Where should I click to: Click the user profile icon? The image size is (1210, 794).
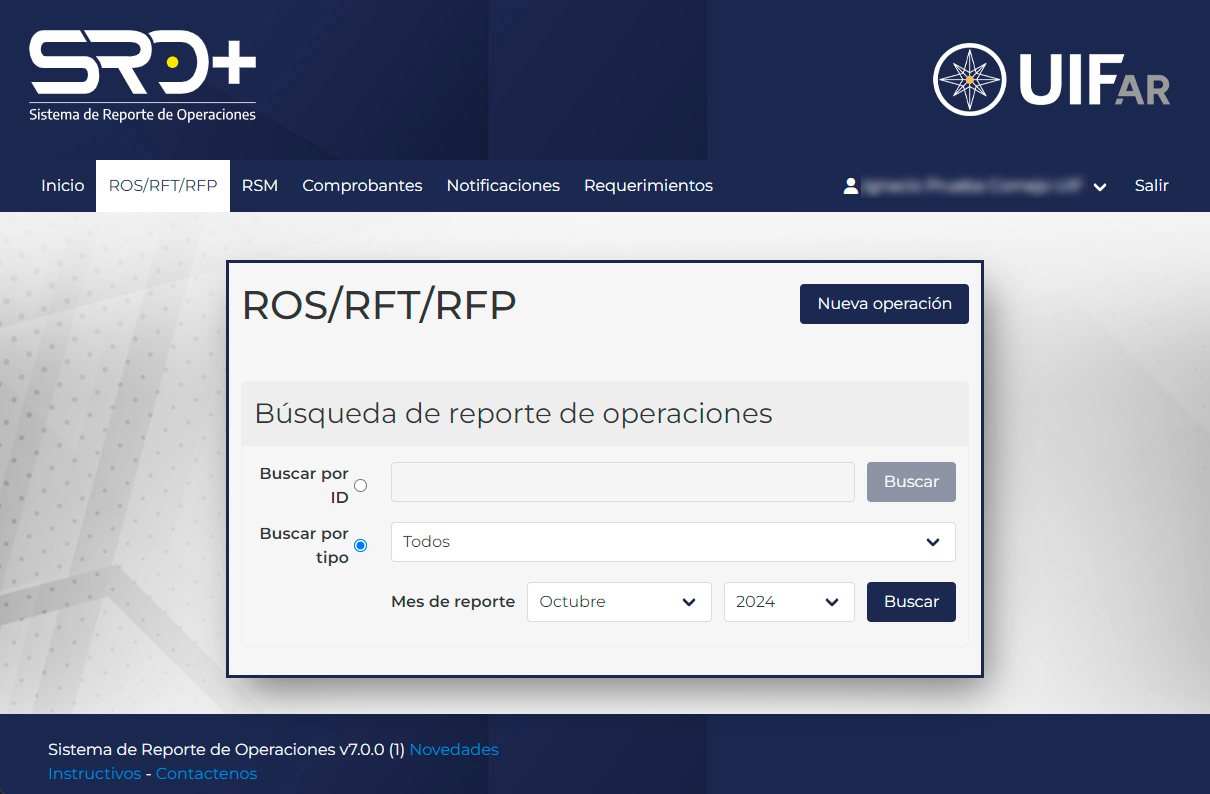851,186
